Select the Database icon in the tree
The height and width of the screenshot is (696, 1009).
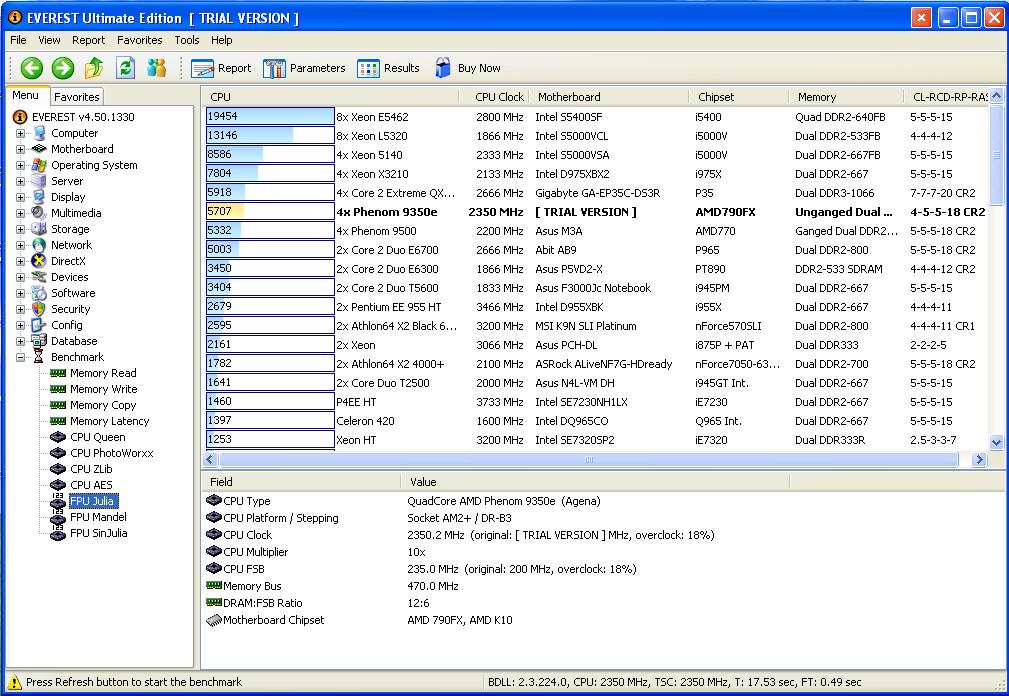[x=39, y=341]
